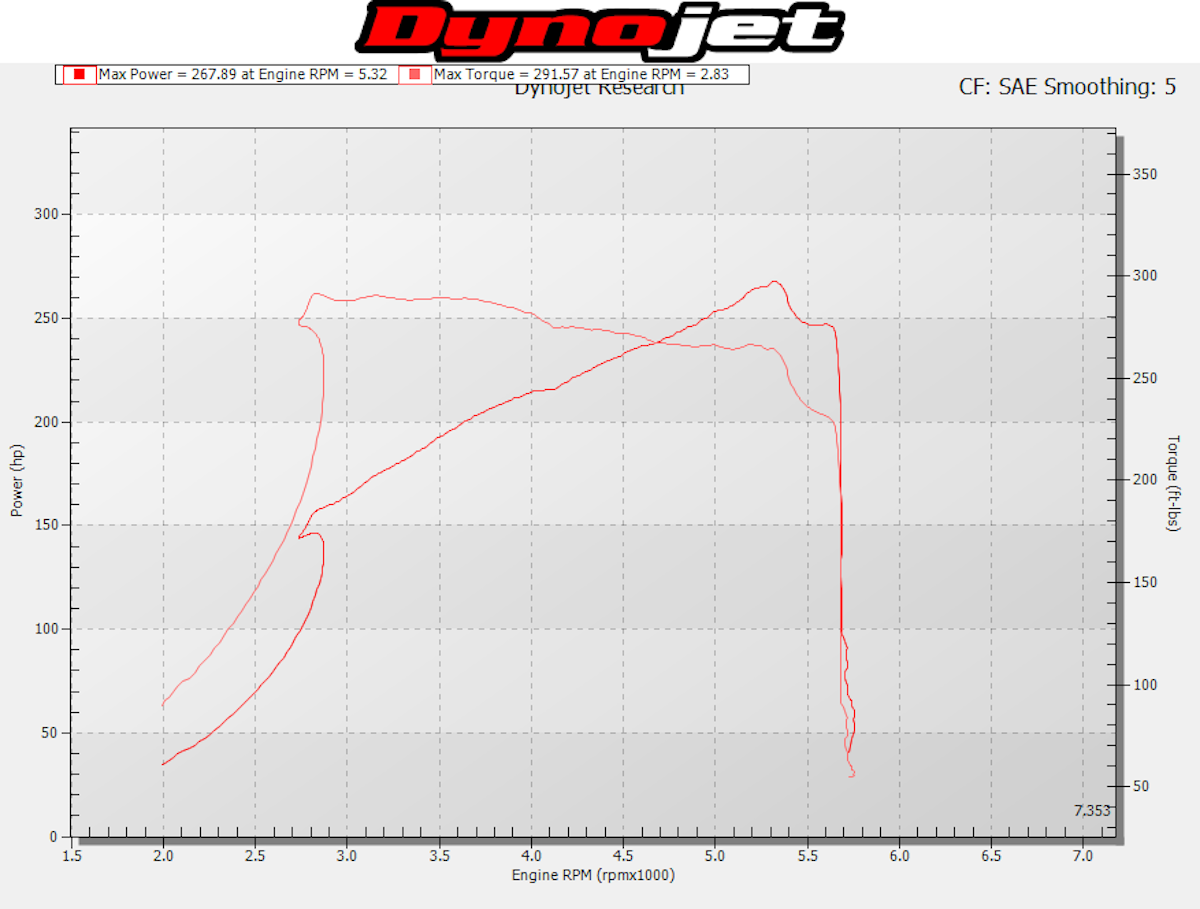
Task: Click the 1.5 tick on RPM axis
Action: click(x=71, y=856)
